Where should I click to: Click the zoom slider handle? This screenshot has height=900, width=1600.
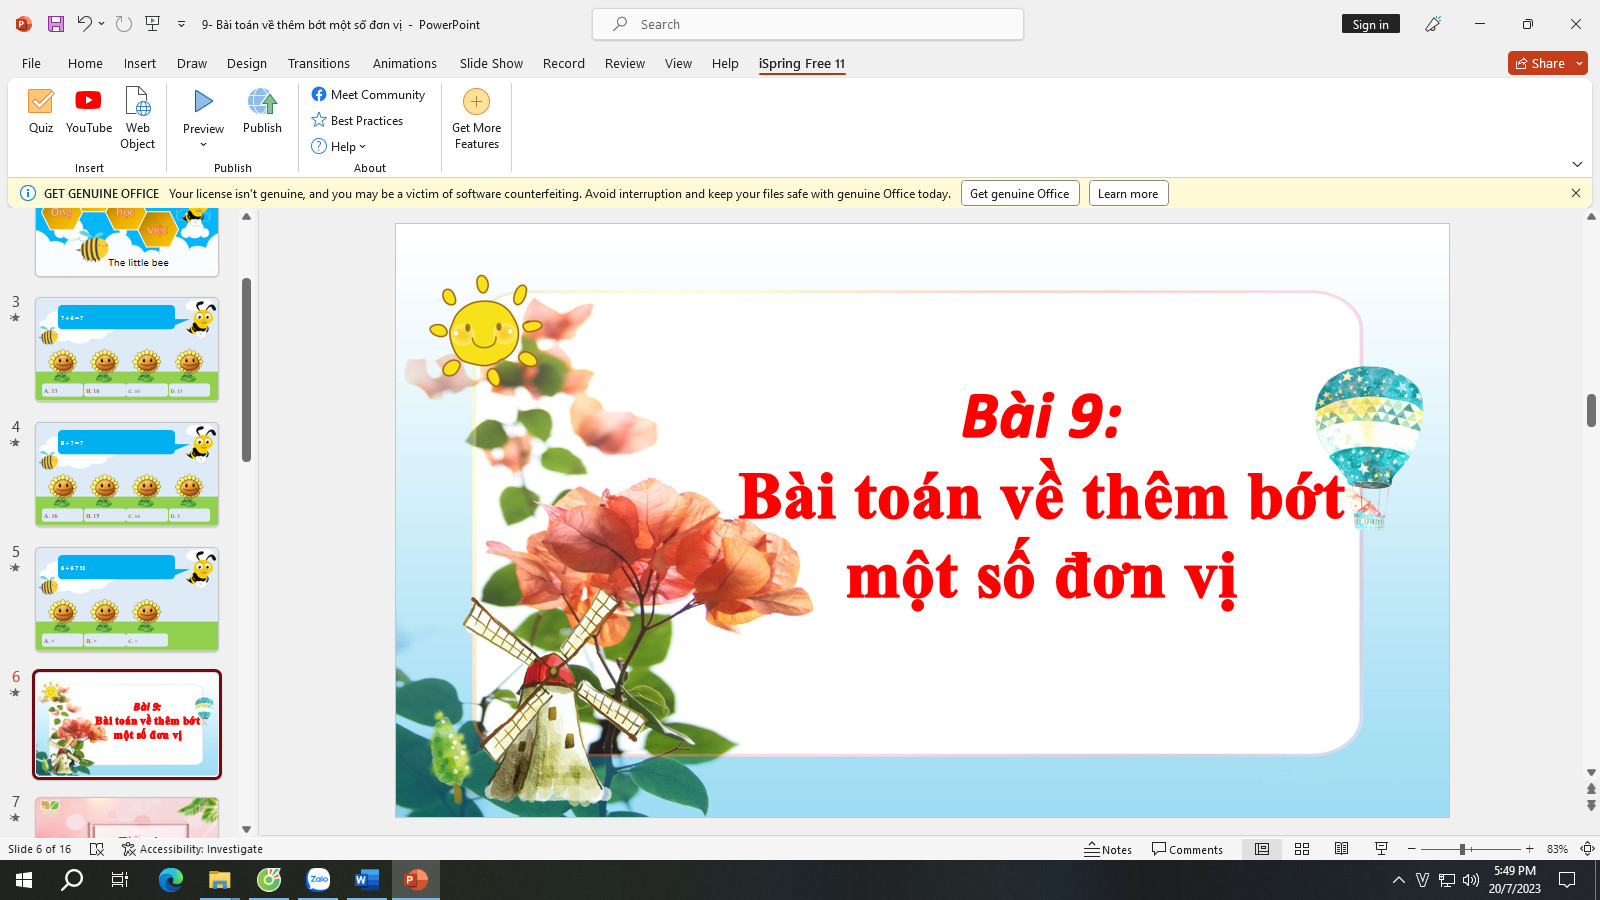click(1462, 849)
